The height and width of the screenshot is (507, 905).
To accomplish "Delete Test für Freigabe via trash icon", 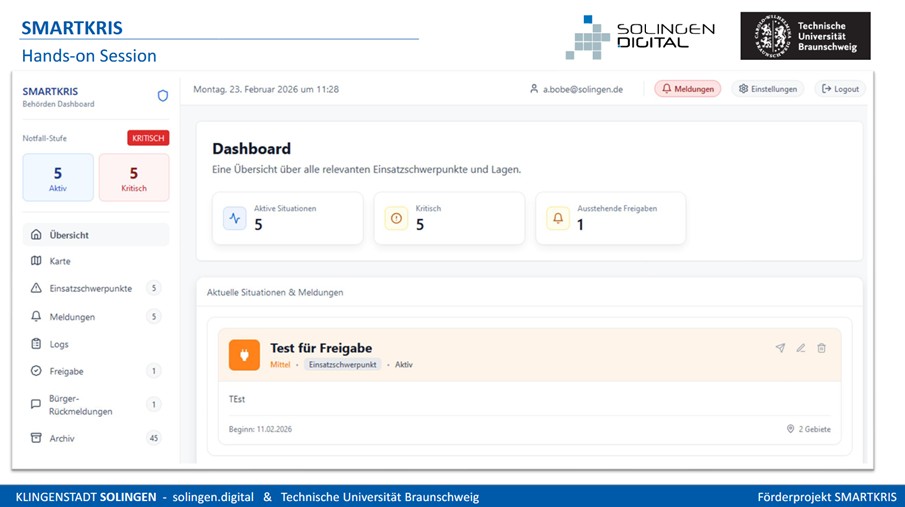I will (x=822, y=348).
